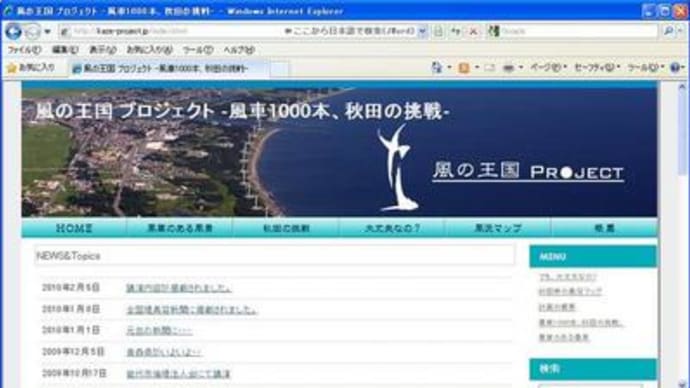The image size is (690, 388).
Task: Click the search magnifier icon
Action: click(x=668, y=31)
